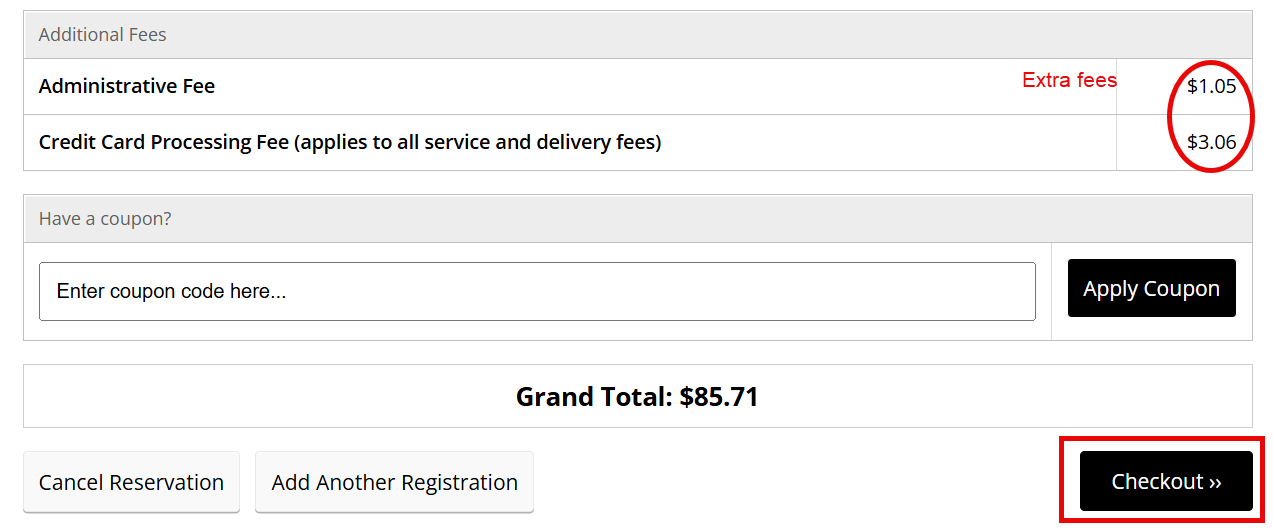Click the $85.71 grand total amount
The image size is (1273, 532).
tap(719, 397)
